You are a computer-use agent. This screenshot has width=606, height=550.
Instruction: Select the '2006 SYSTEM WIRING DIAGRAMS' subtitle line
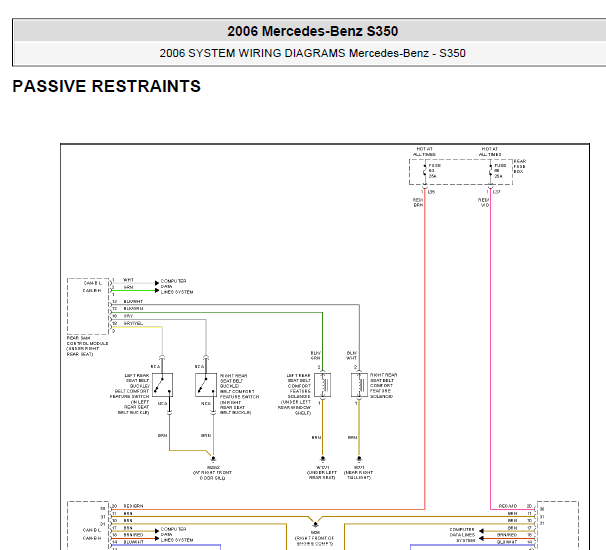point(312,53)
